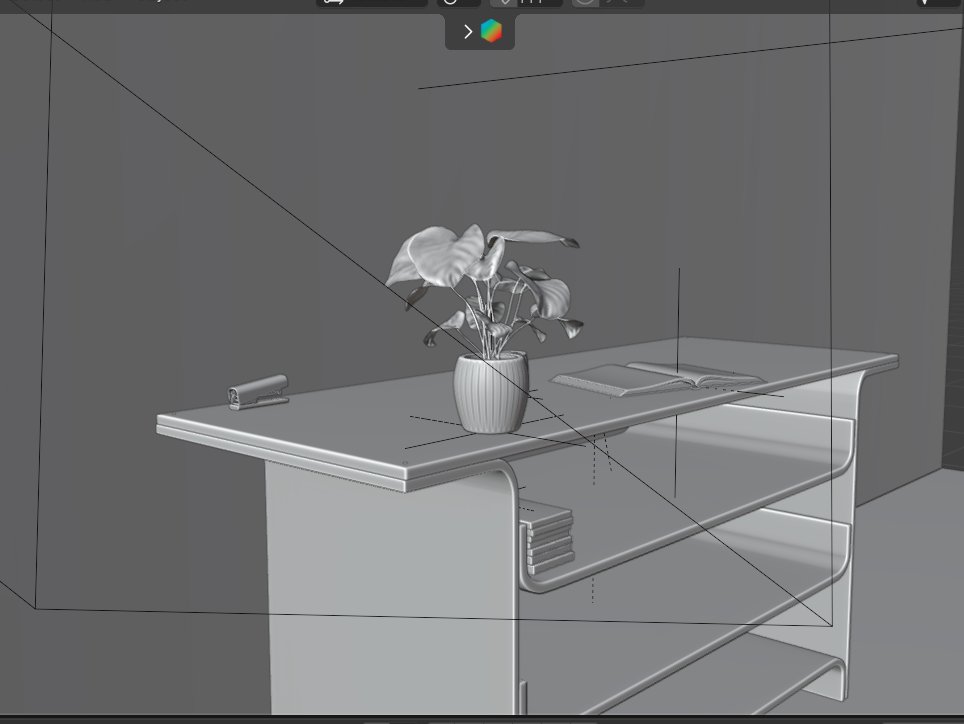The height and width of the screenshot is (724, 964).
Task: Select the open book on the desk
Action: [x=657, y=379]
